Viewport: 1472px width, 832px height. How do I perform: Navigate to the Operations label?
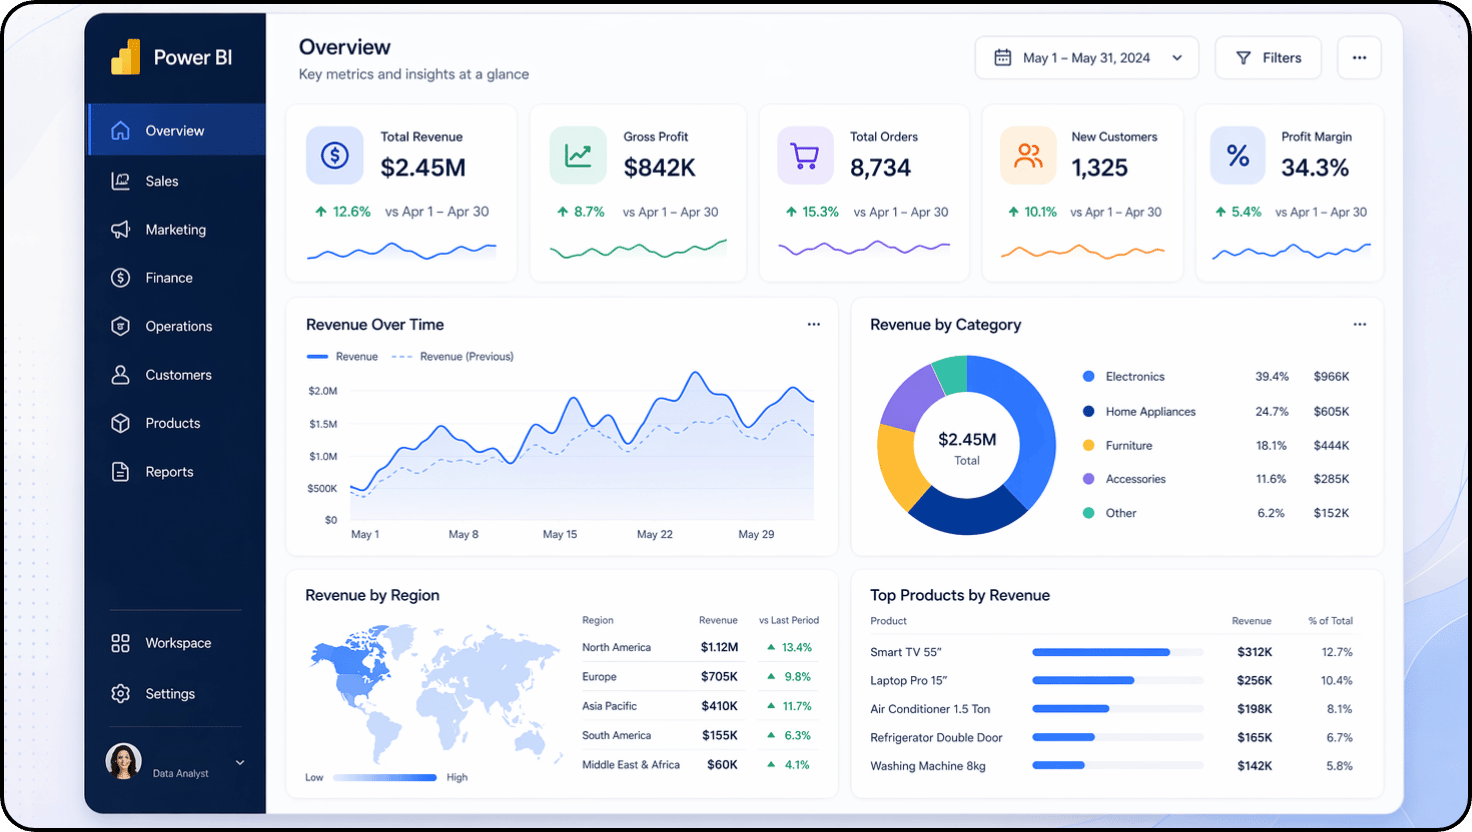pos(179,326)
